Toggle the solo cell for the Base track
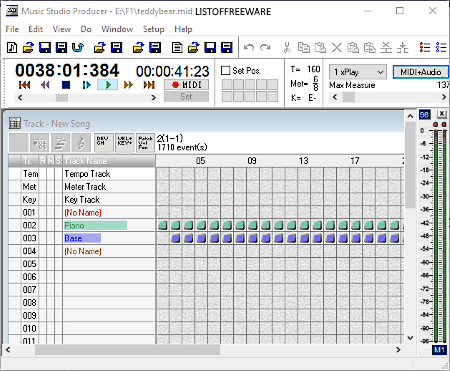 pos(58,238)
